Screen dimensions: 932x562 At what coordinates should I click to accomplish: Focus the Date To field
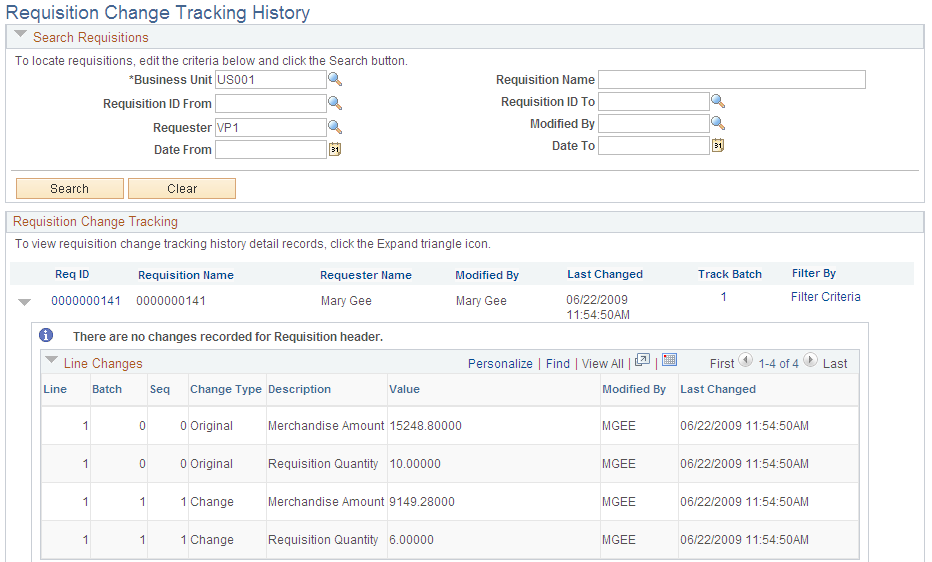tap(653, 146)
